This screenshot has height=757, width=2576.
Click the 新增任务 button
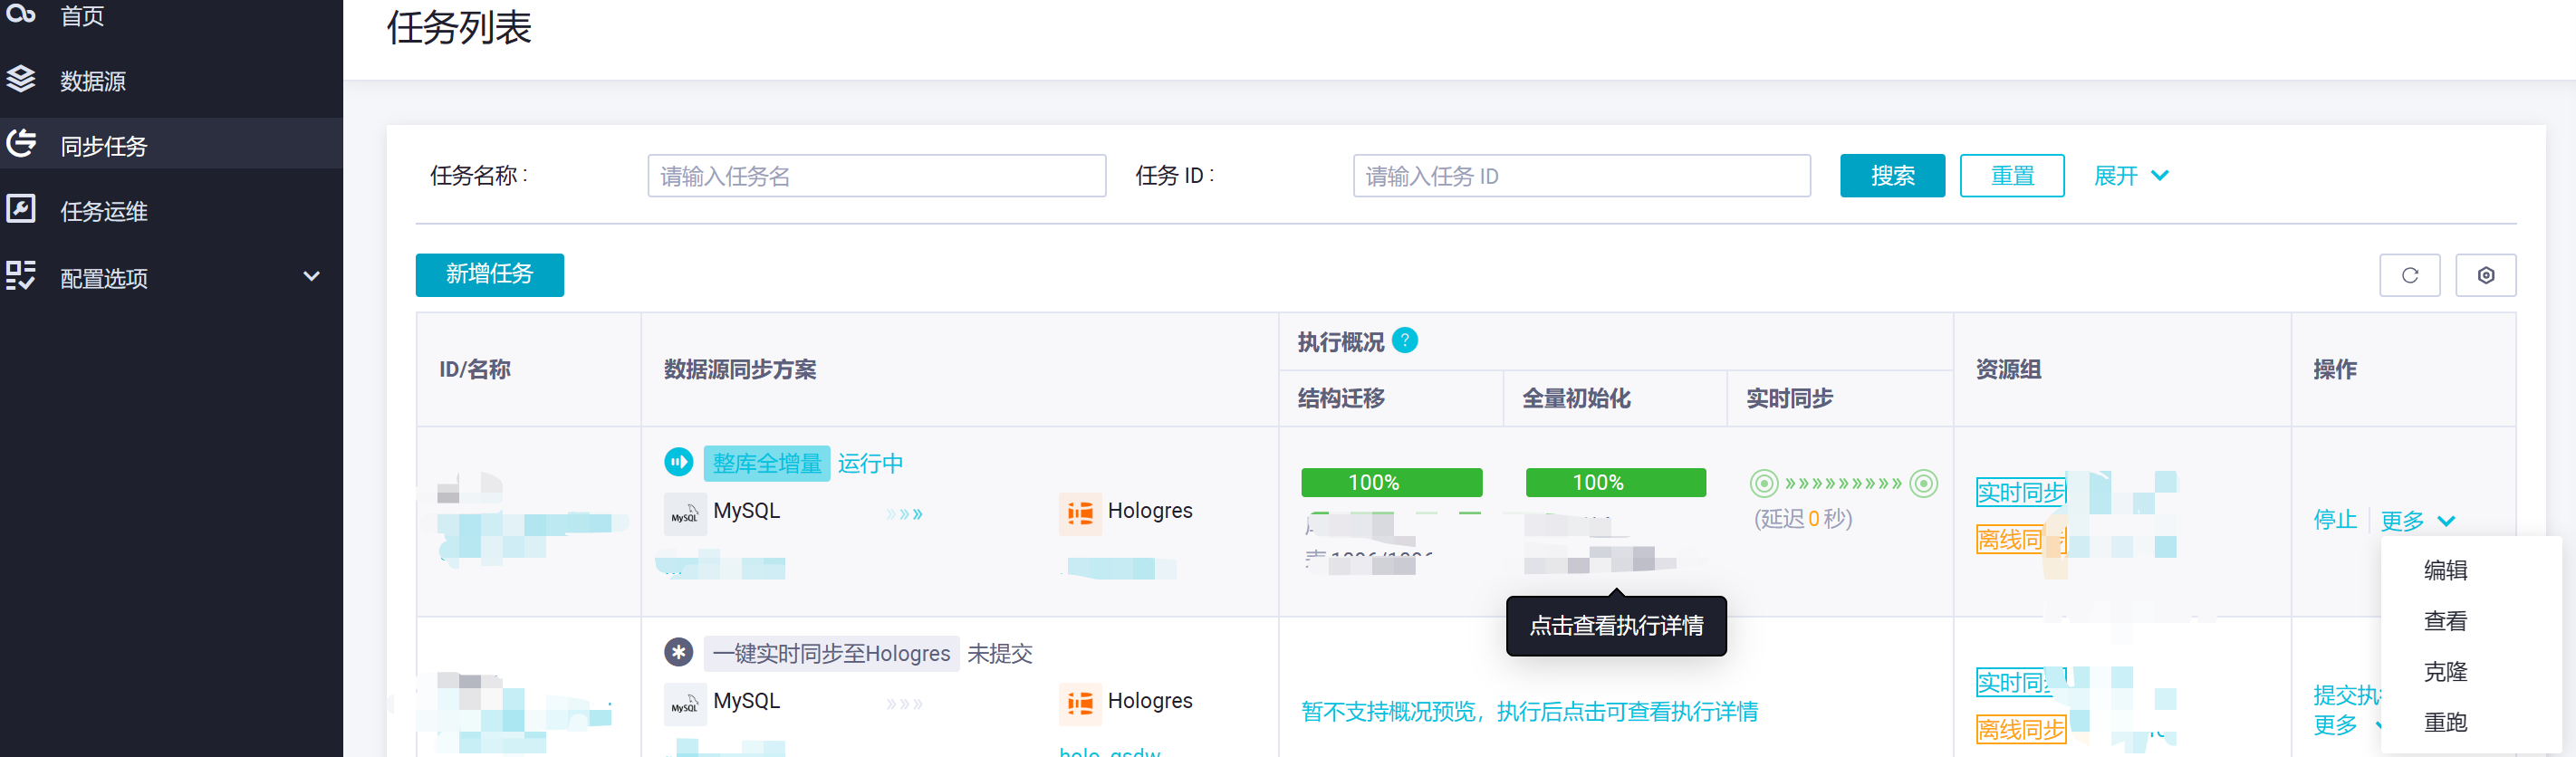pos(489,275)
